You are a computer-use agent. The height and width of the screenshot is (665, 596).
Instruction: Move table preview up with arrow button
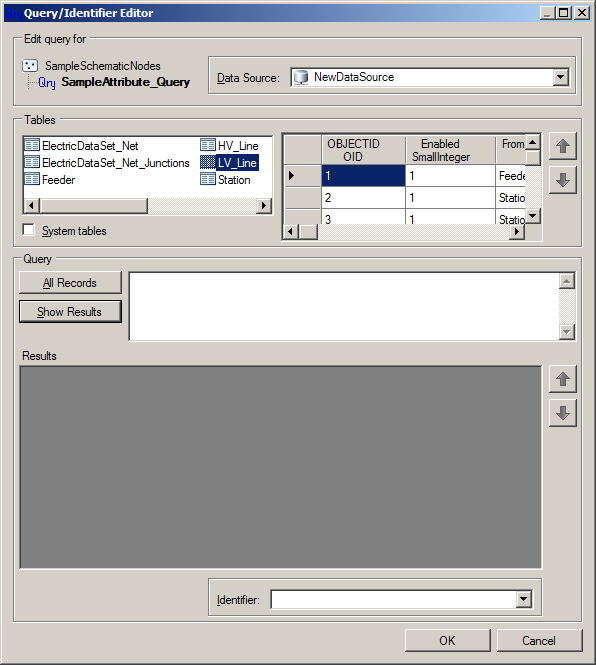pos(563,146)
